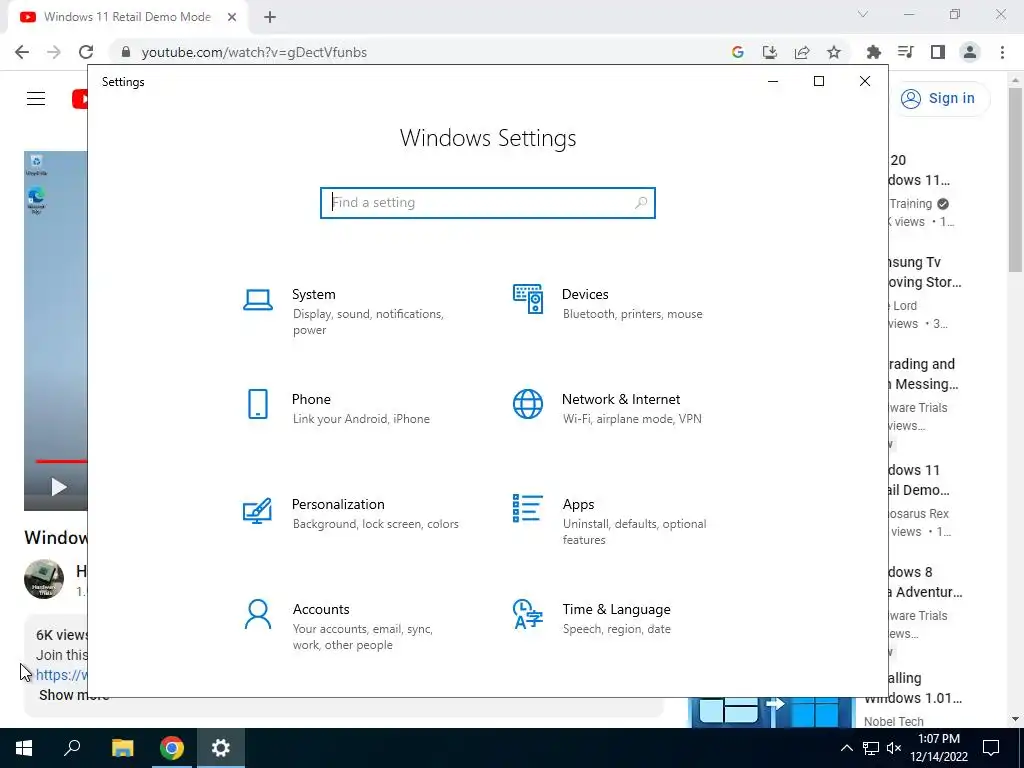Open Chrome profile avatar
The height and width of the screenshot is (768, 1024).
[970, 52]
